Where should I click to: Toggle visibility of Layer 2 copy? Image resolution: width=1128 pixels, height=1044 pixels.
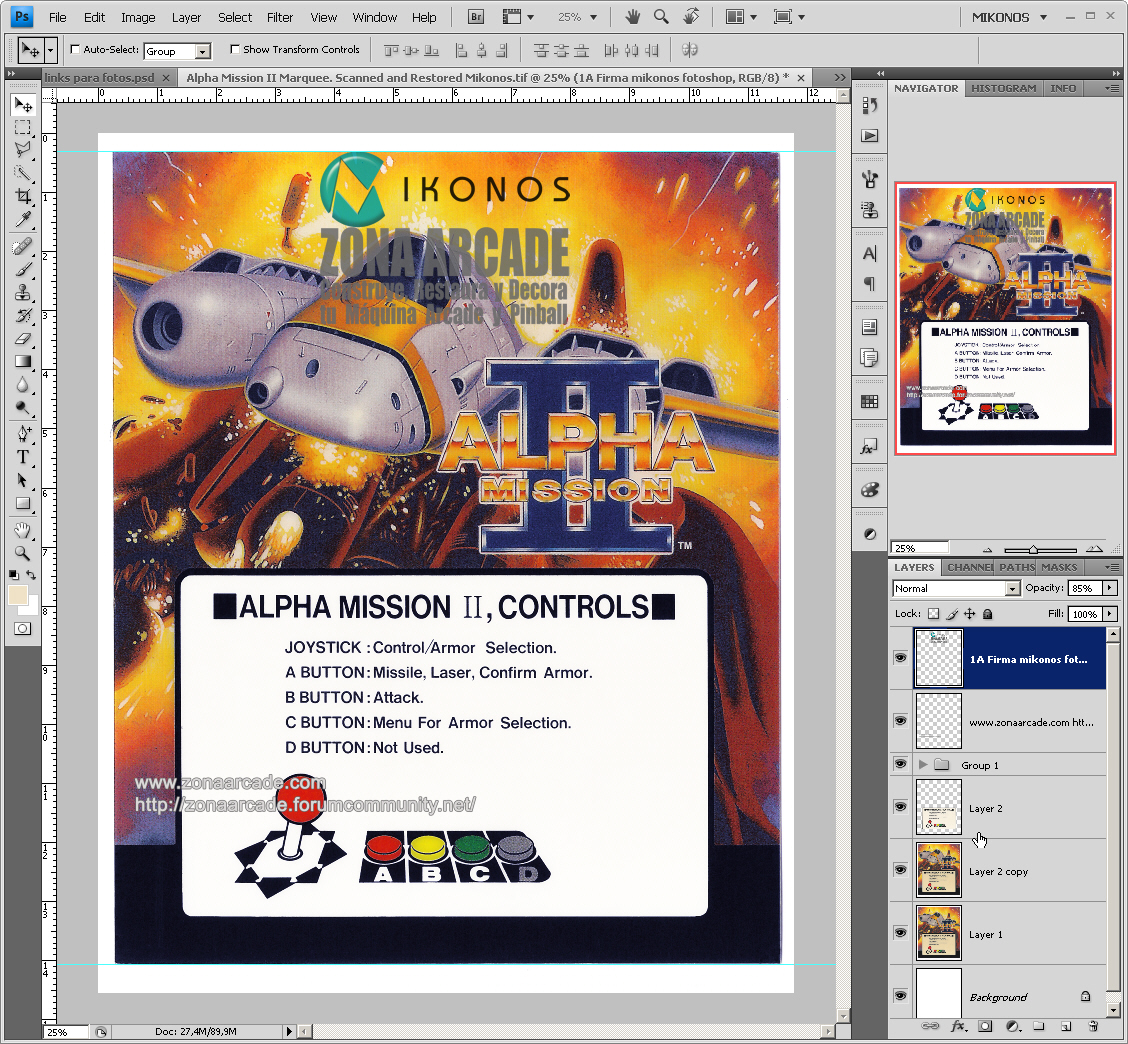coord(900,869)
